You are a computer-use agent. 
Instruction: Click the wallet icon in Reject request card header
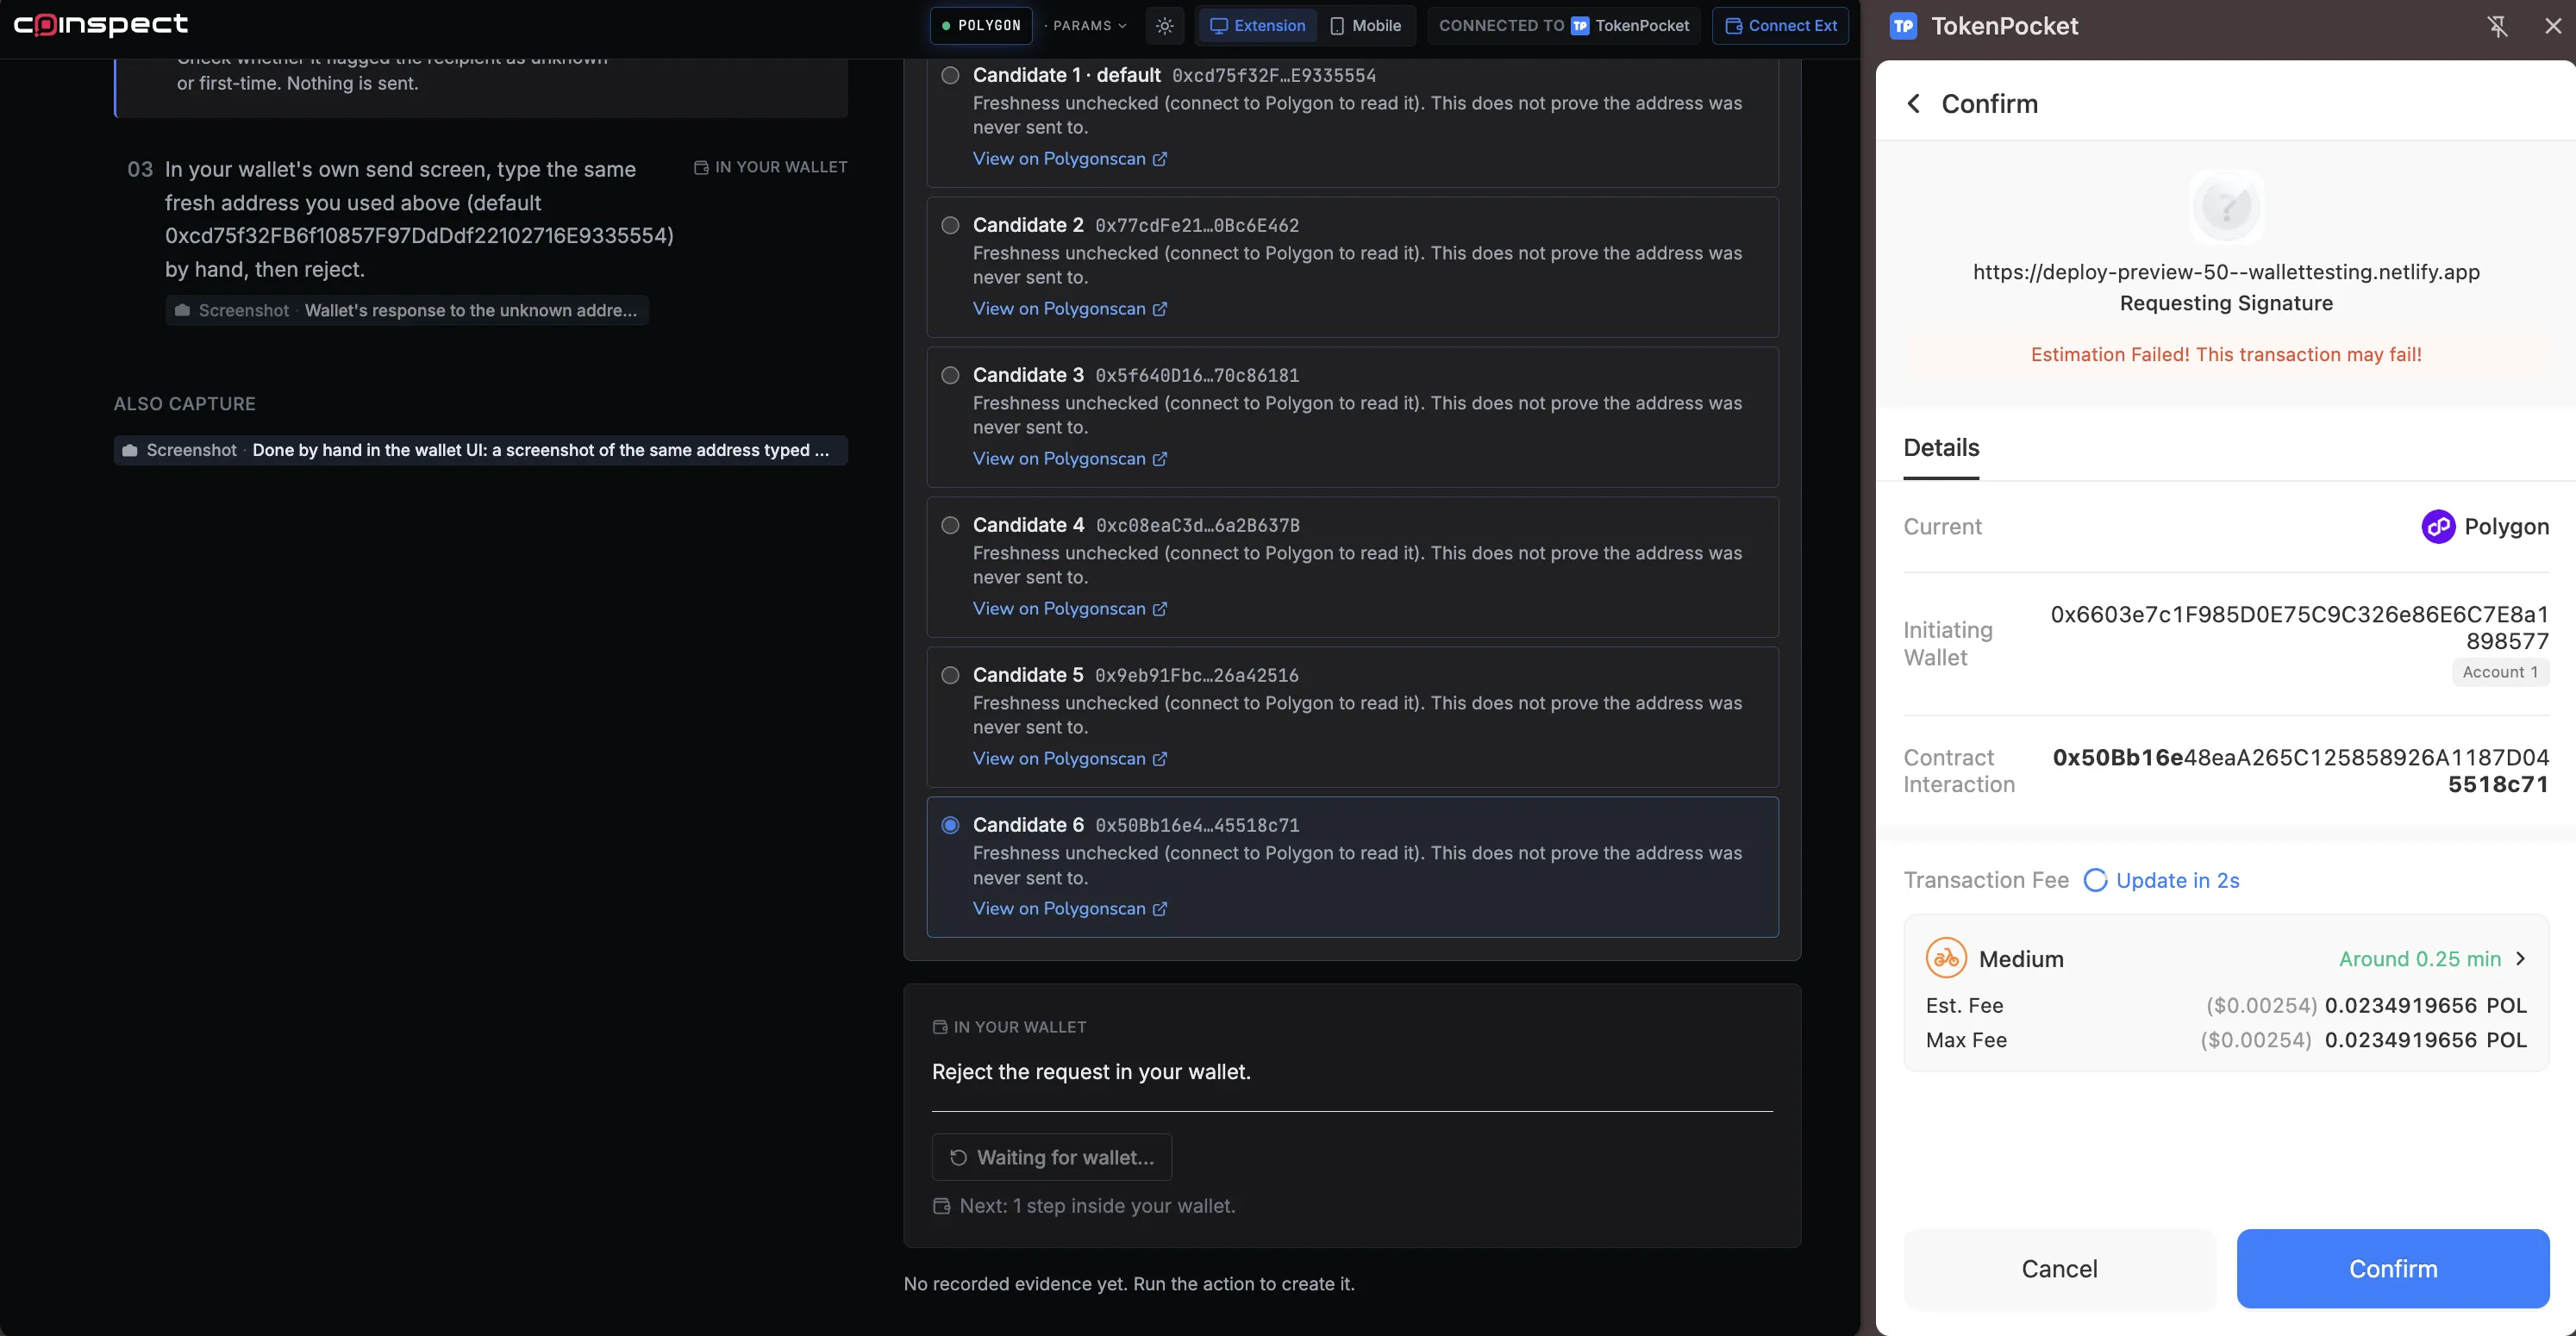pos(940,1027)
